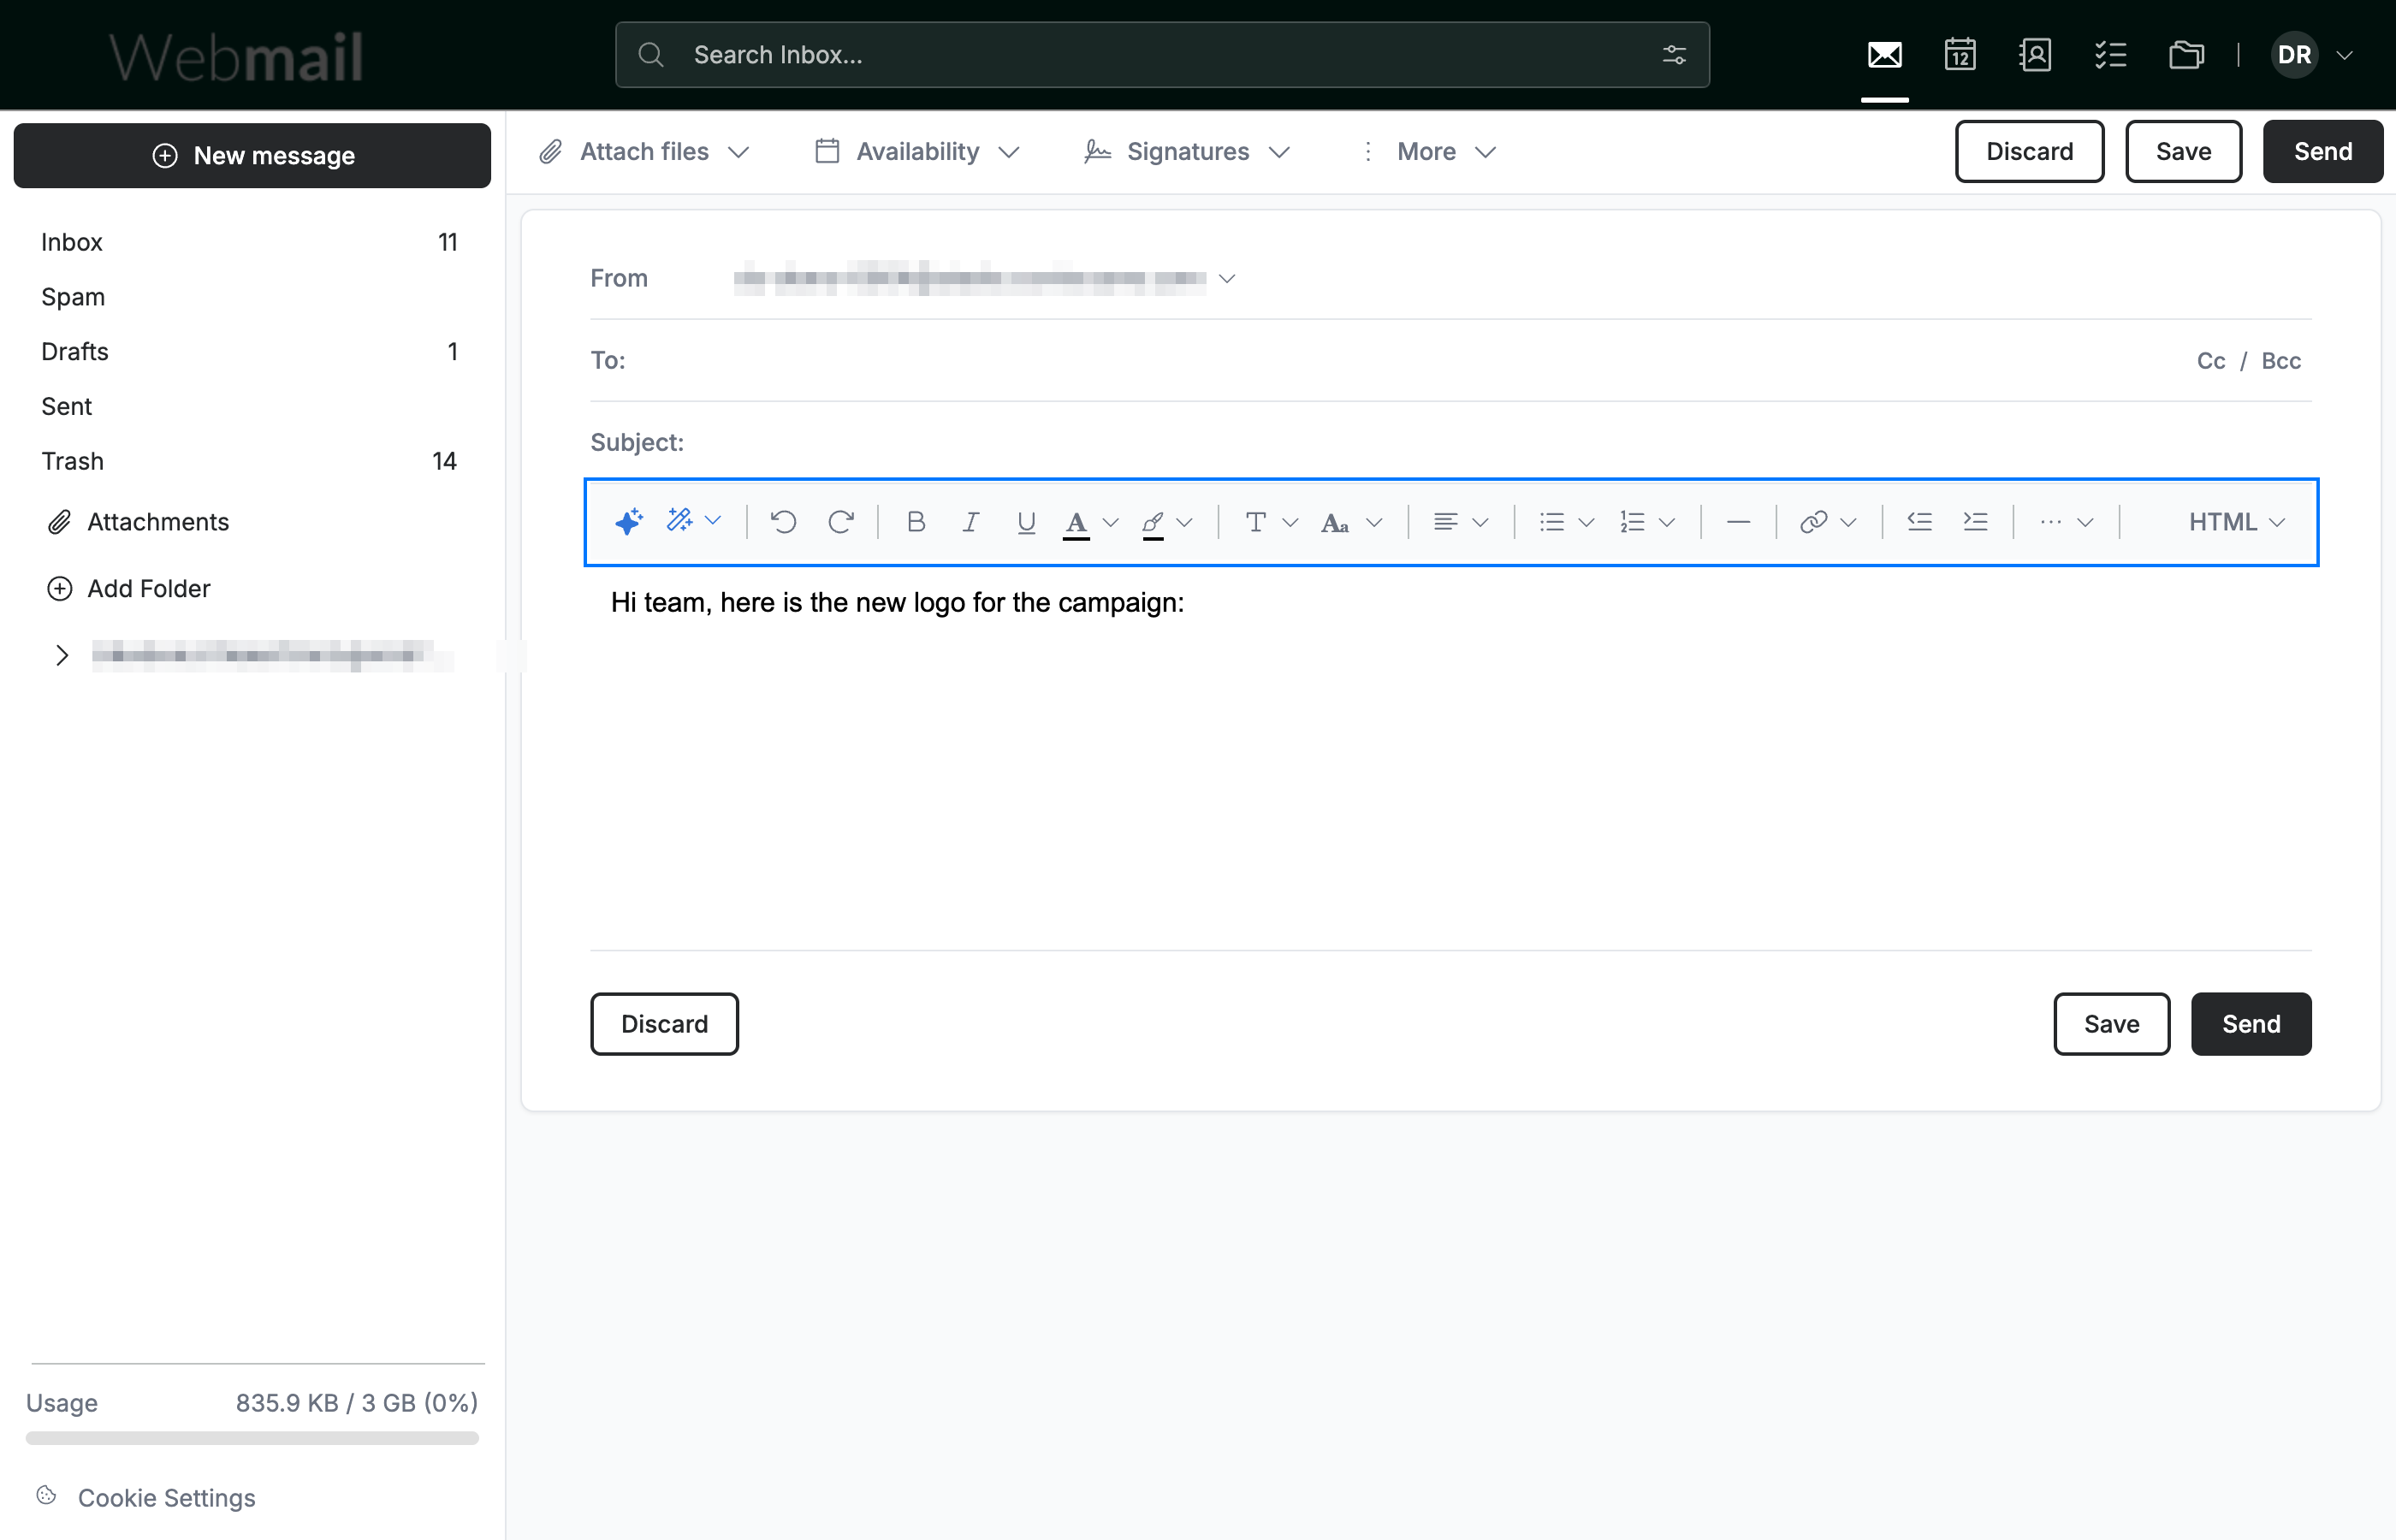Open the Signatures menu
Viewport: 2396px width, 1540px height.
pos(1187,151)
